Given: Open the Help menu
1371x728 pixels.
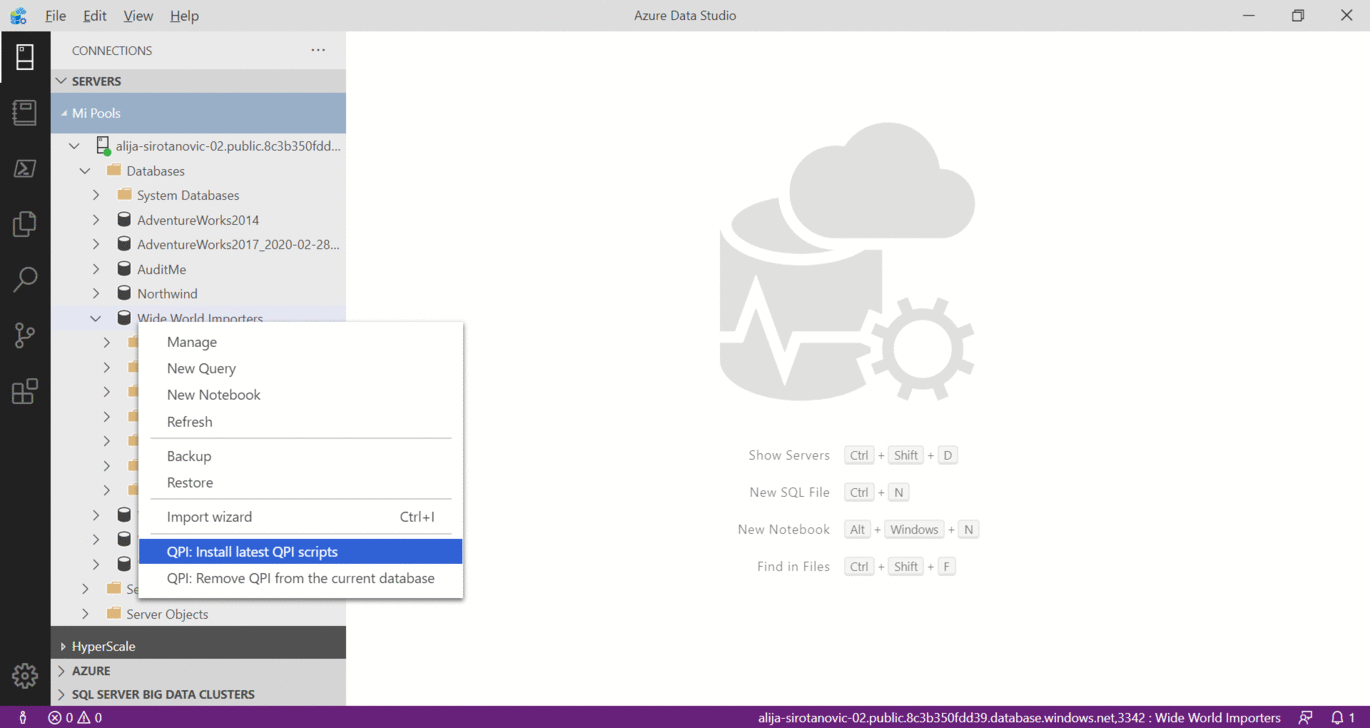Looking at the screenshot, I should point(184,16).
